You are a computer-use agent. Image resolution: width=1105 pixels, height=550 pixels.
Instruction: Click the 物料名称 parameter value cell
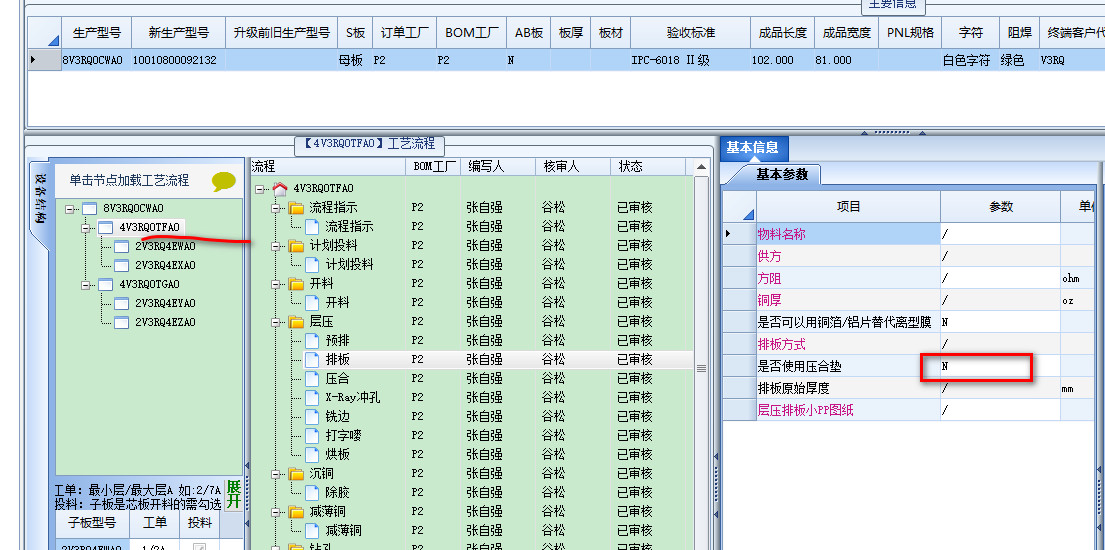(1000, 234)
